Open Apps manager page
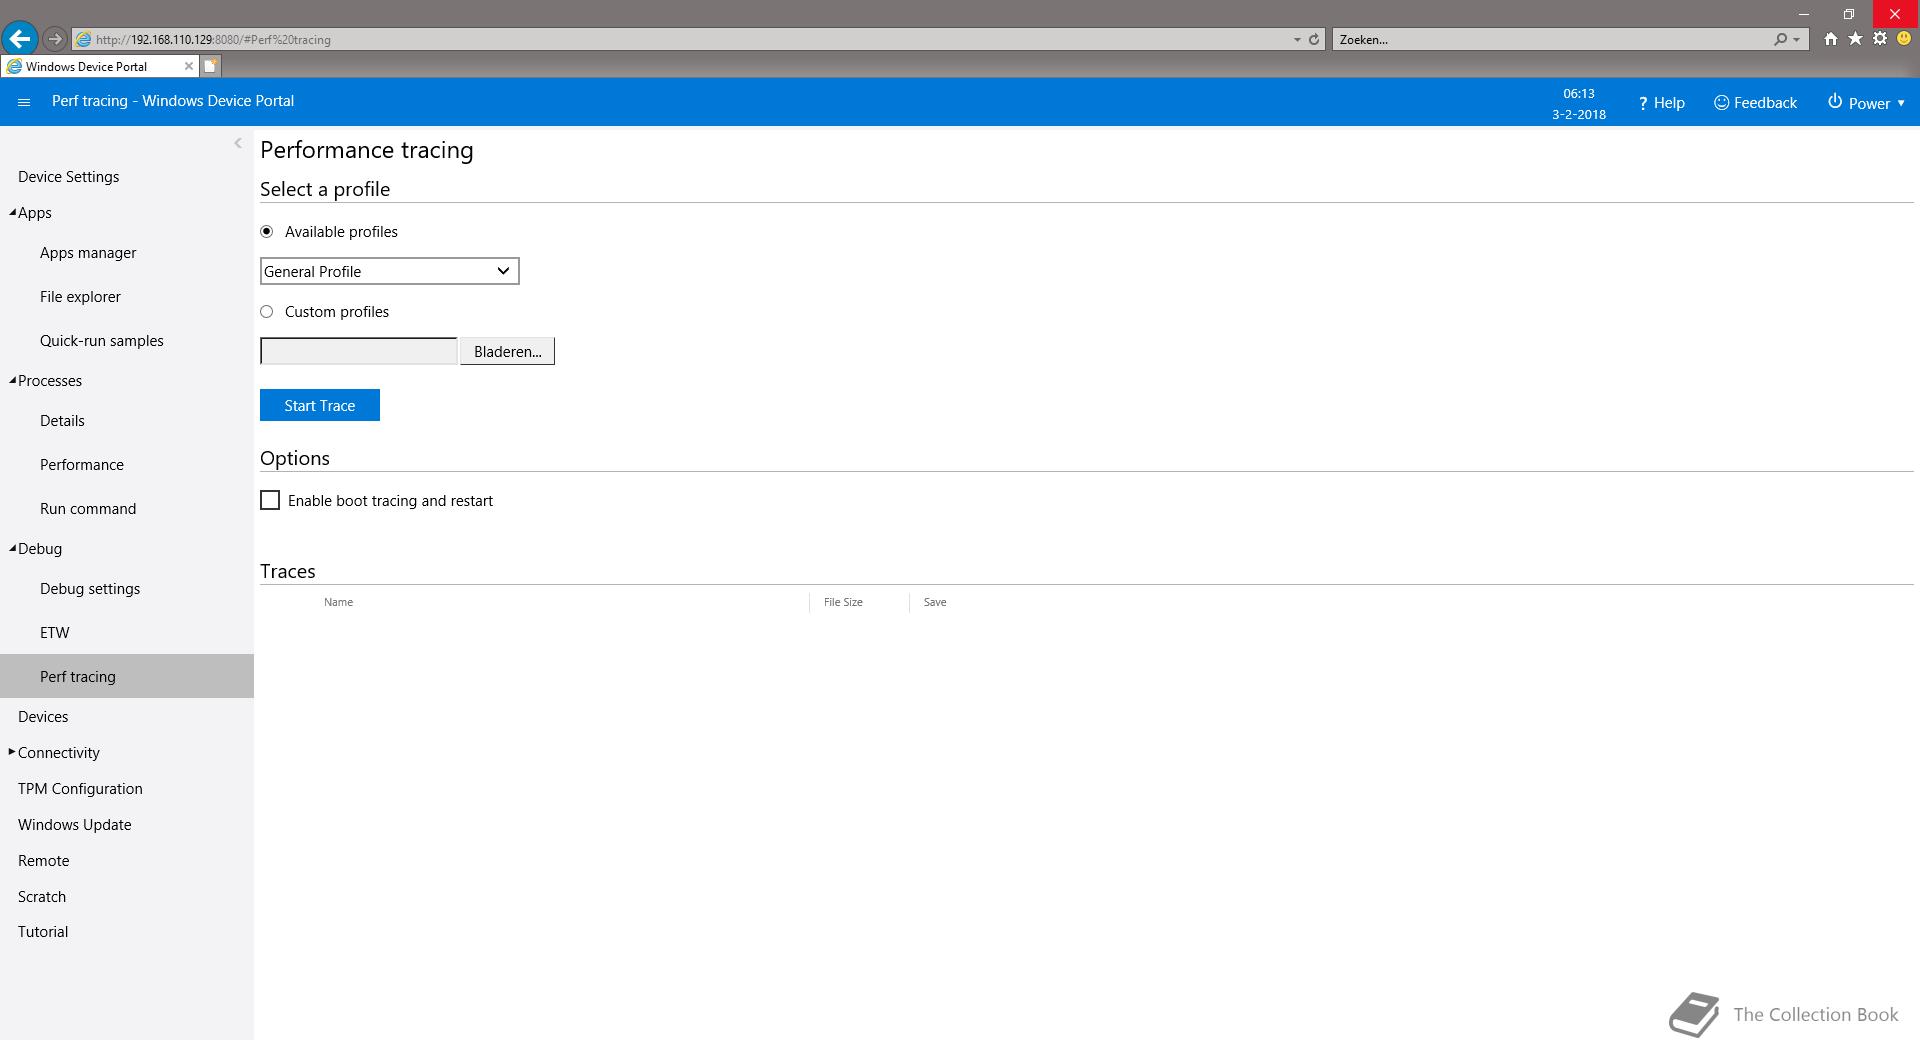 click(x=88, y=253)
